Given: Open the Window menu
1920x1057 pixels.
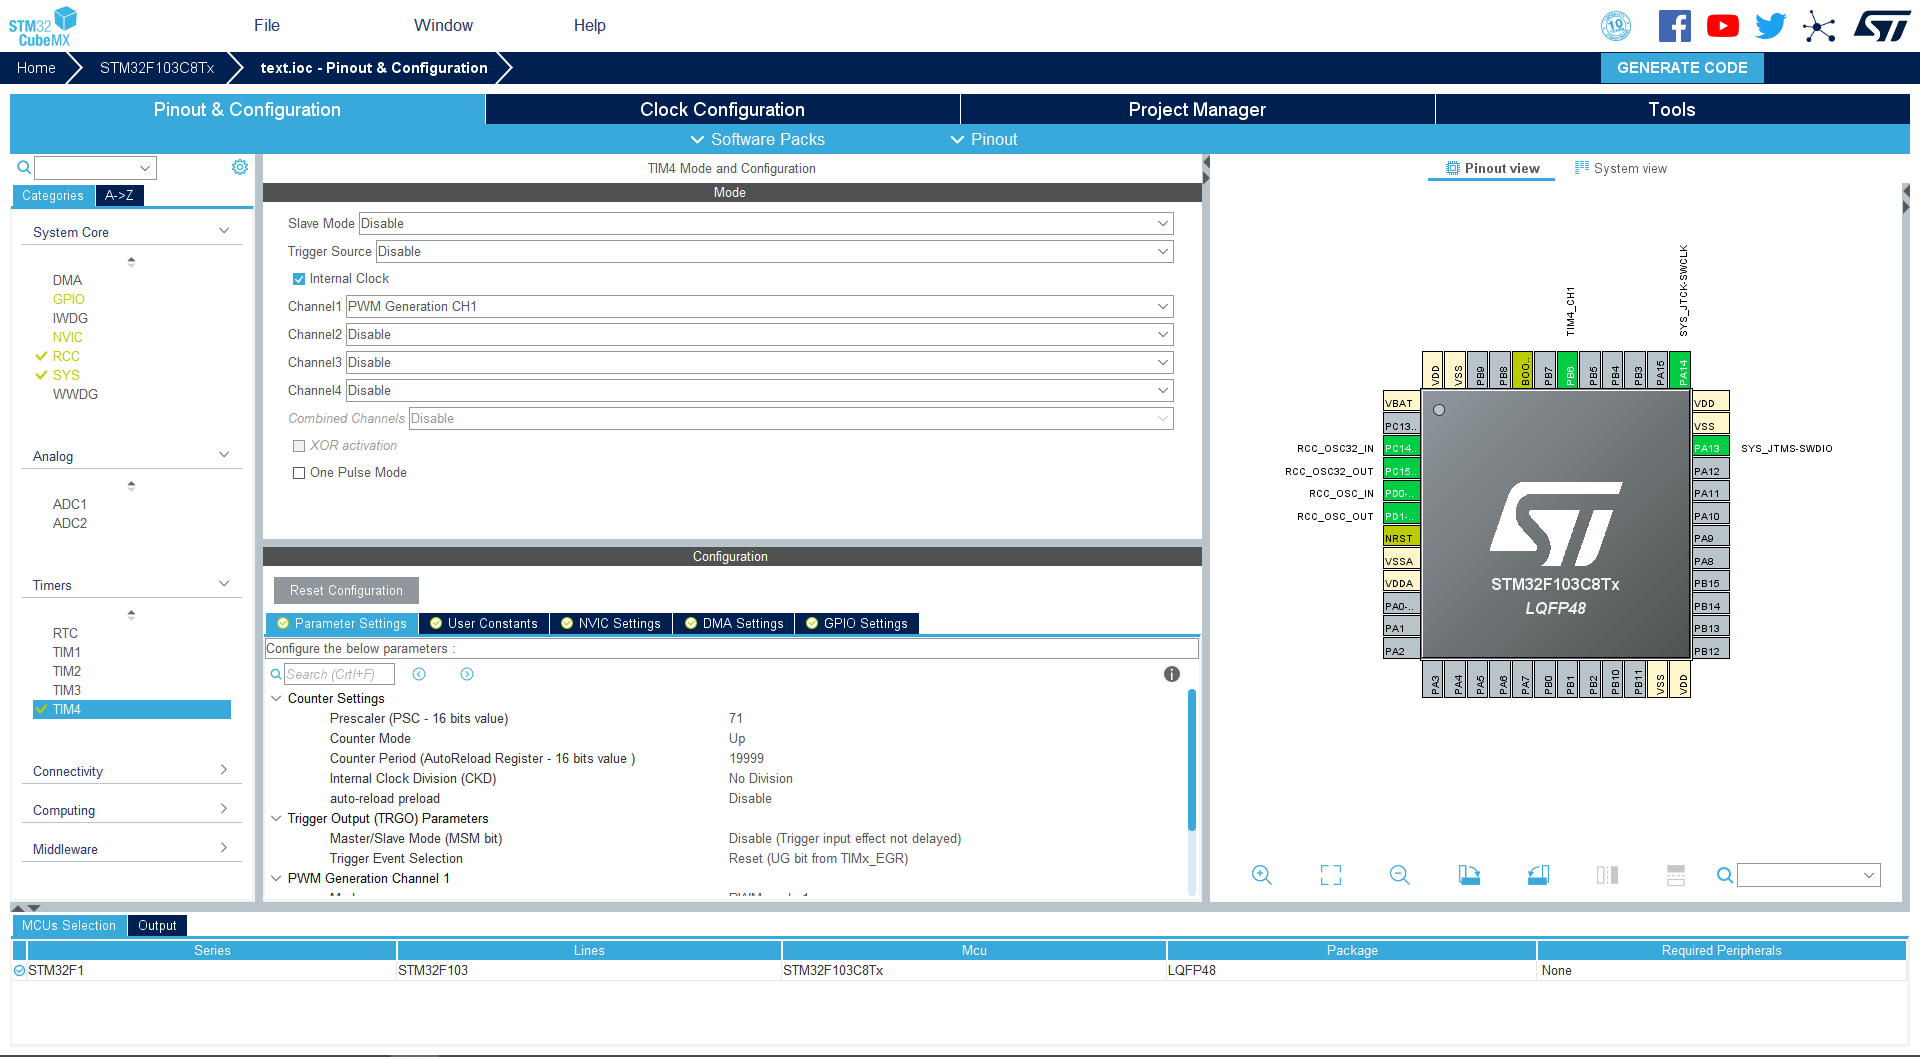Looking at the screenshot, I should point(443,25).
